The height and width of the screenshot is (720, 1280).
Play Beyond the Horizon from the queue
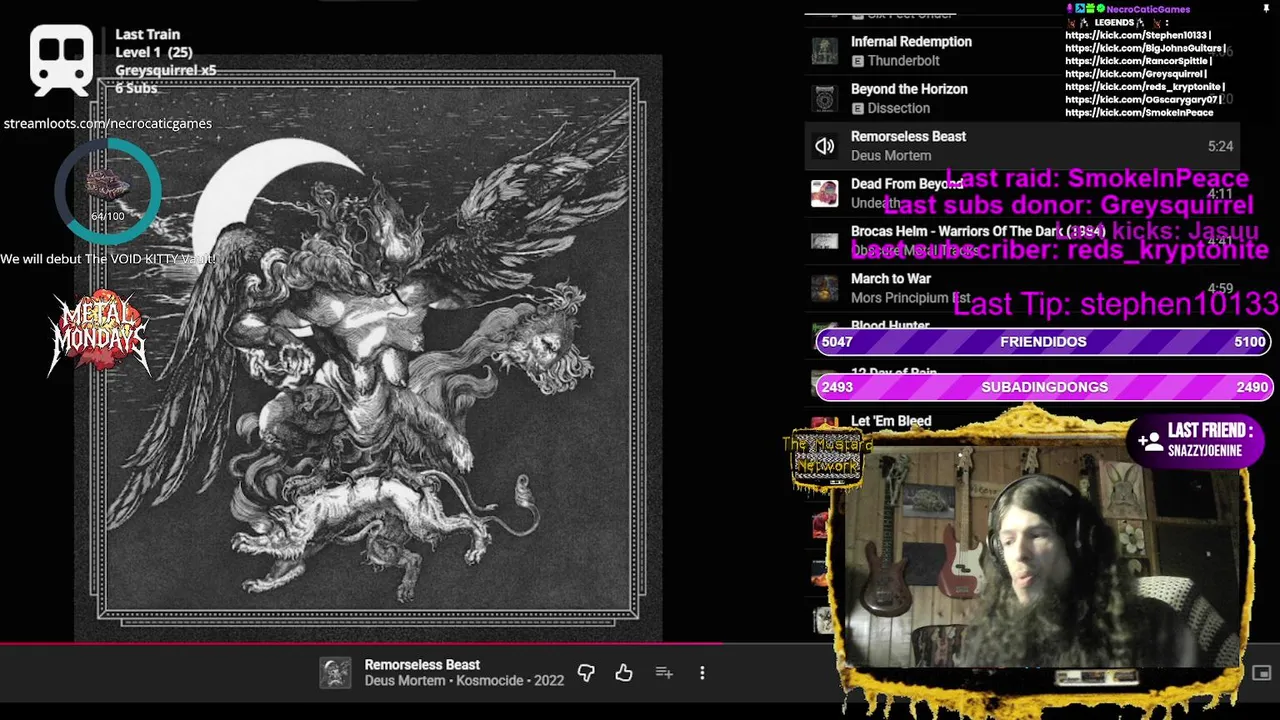pyautogui.click(x=909, y=89)
